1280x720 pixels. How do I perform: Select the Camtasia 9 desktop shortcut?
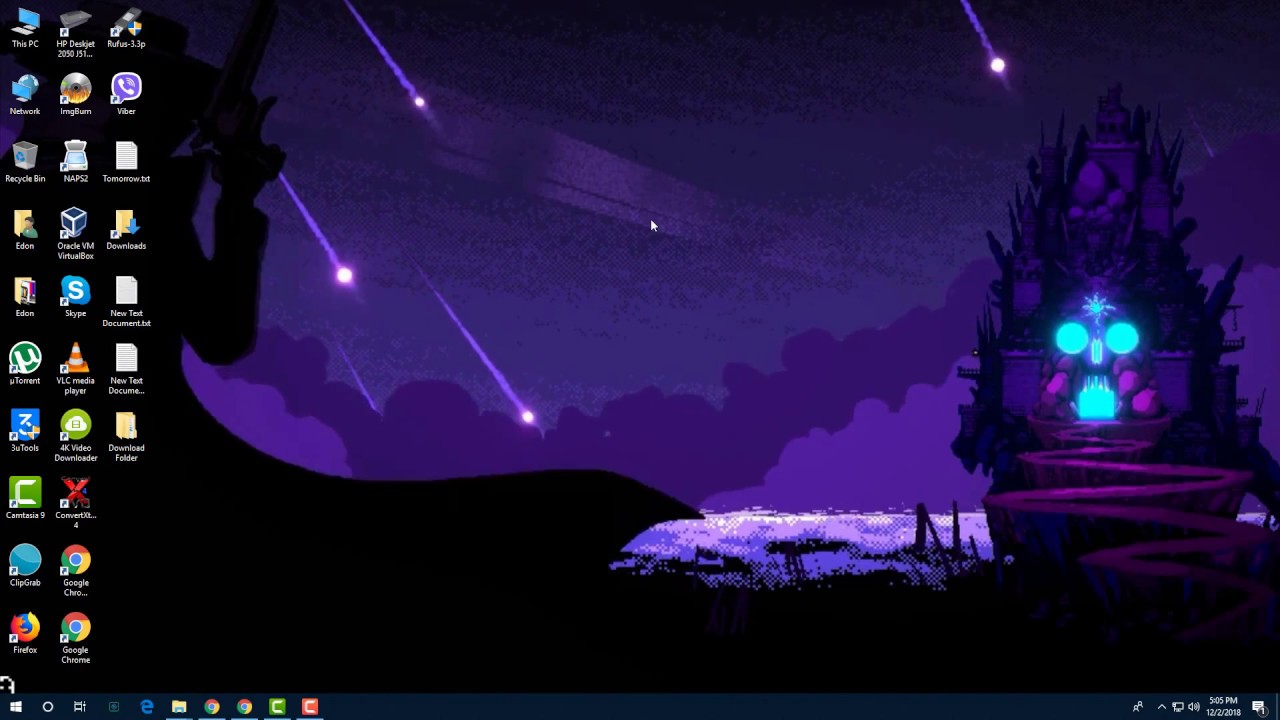pyautogui.click(x=25, y=497)
